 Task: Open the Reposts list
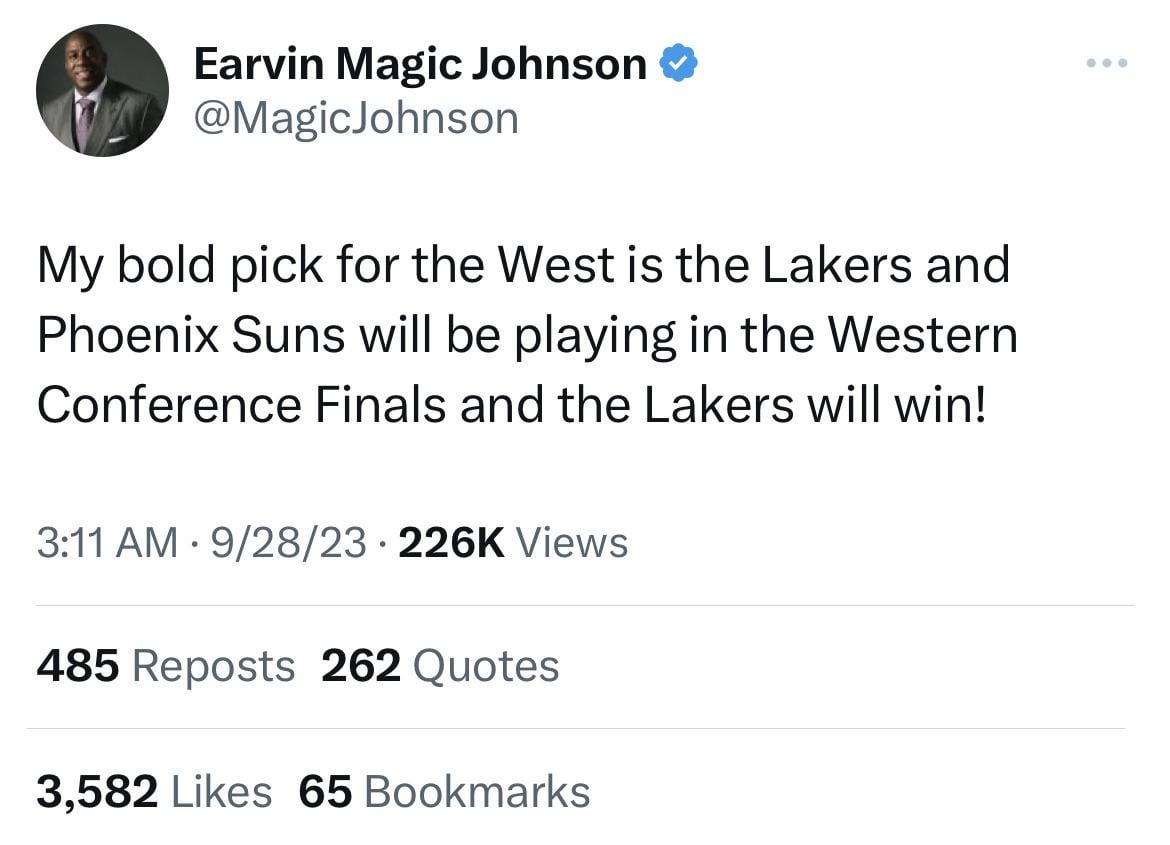click(x=213, y=666)
